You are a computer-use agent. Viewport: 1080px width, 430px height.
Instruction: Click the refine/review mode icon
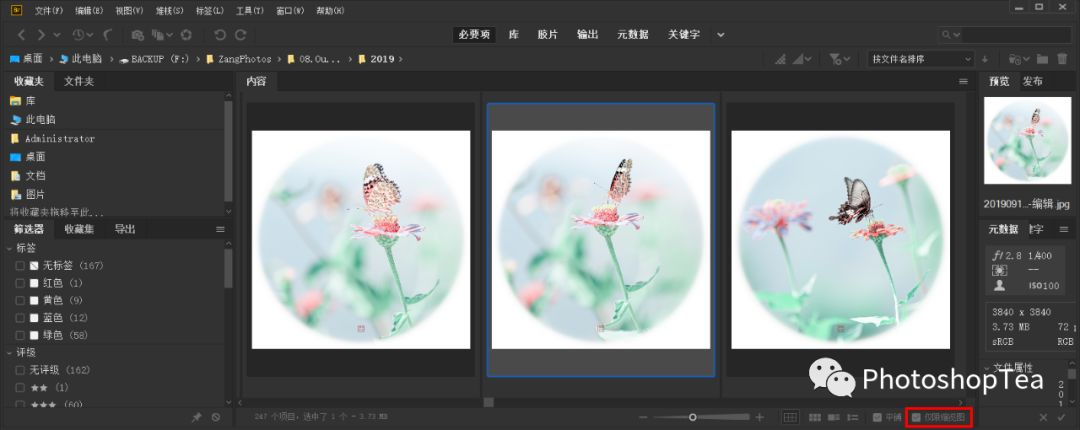[159, 34]
